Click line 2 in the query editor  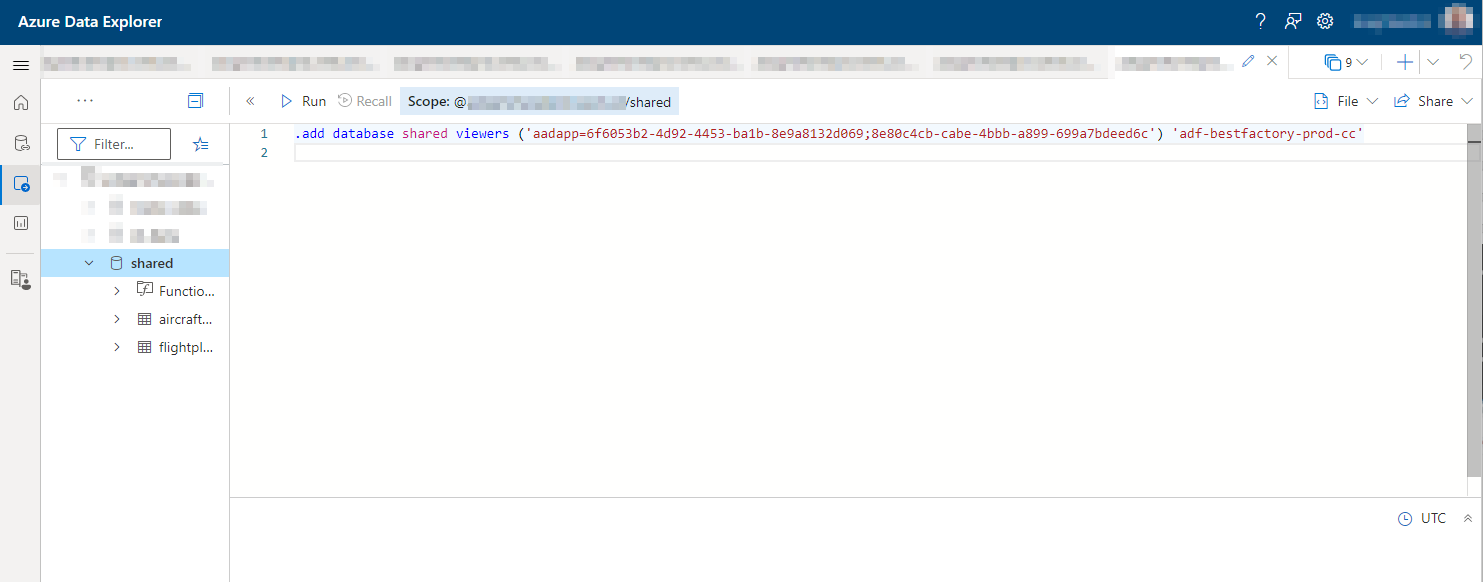[x=880, y=152]
